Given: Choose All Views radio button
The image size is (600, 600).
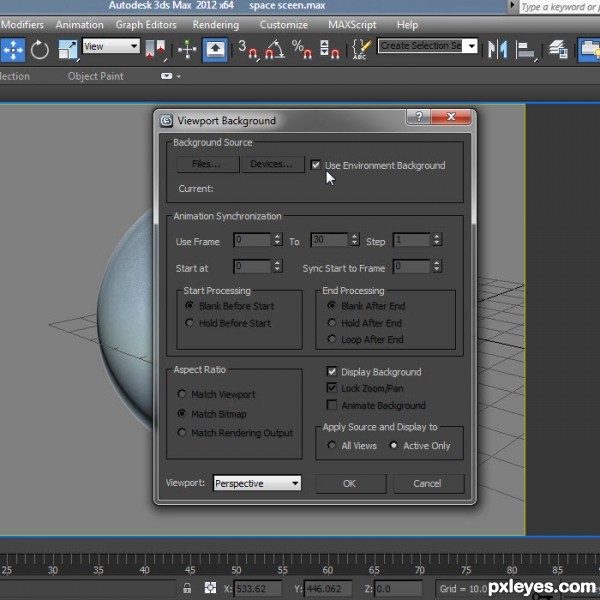Looking at the screenshot, I should pos(332,445).
